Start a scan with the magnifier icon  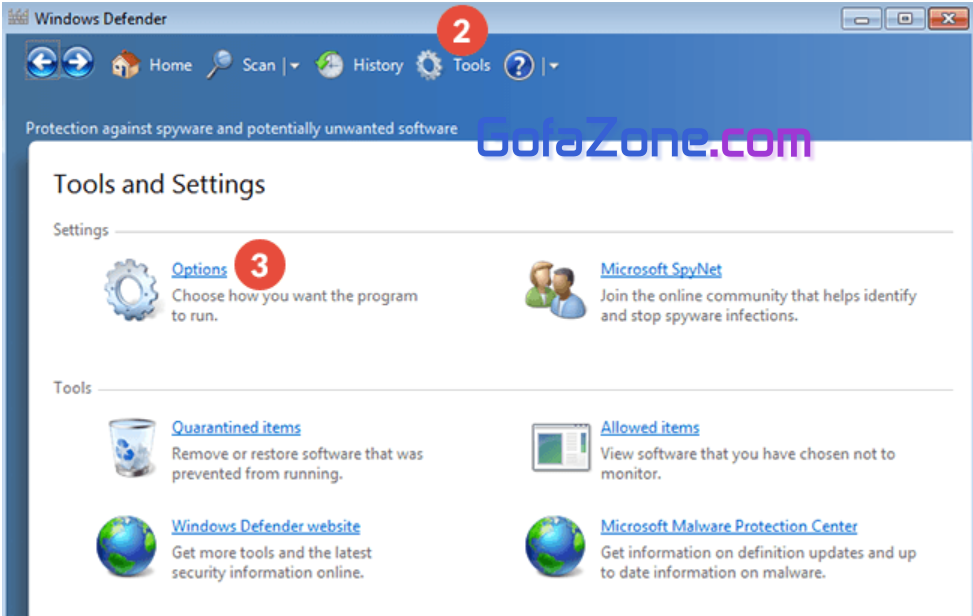point(220,65)
